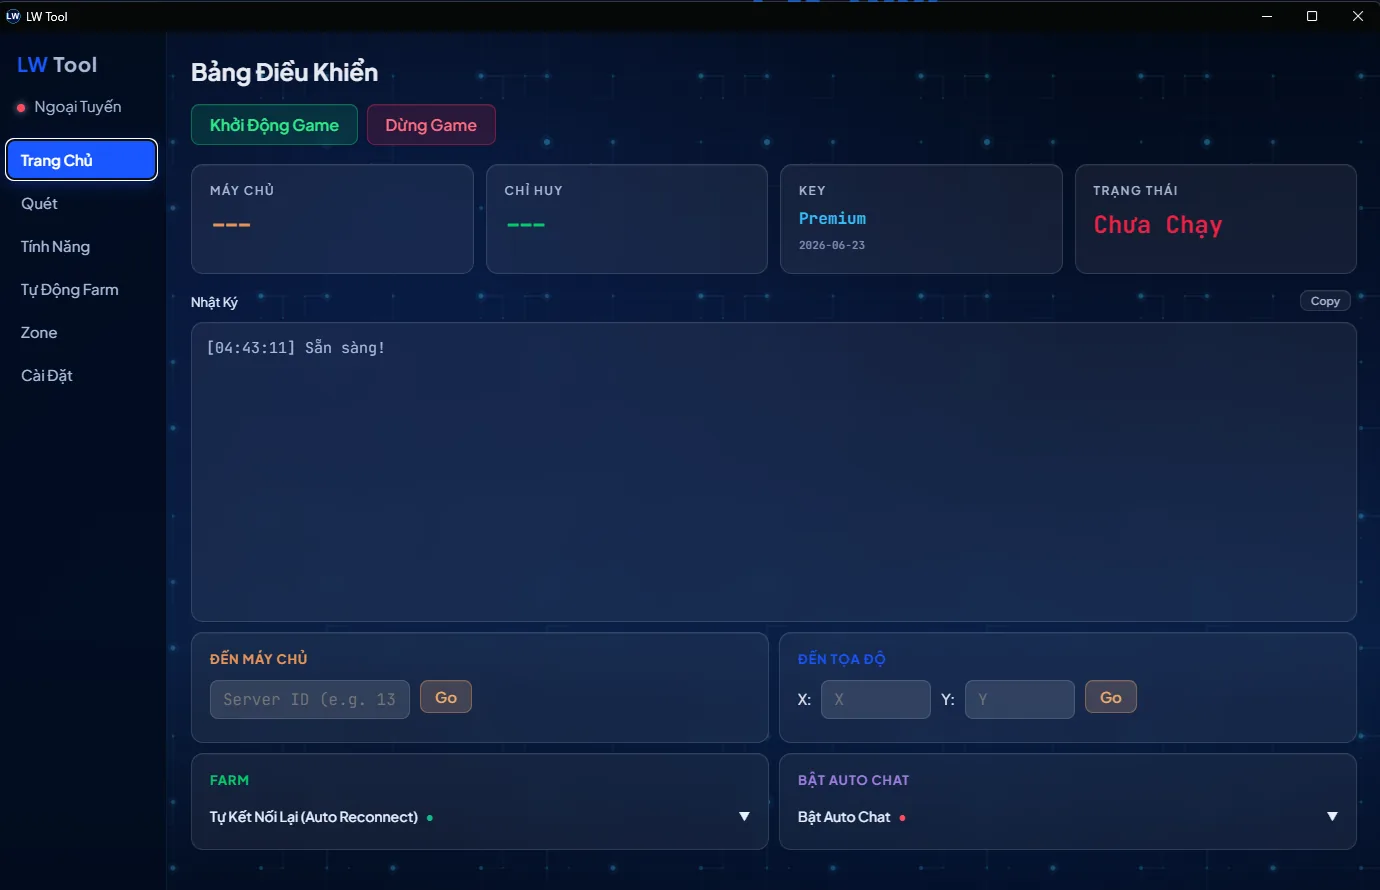
Task: Click the Chưa Chạy status text
Action: coord(1158,225)
